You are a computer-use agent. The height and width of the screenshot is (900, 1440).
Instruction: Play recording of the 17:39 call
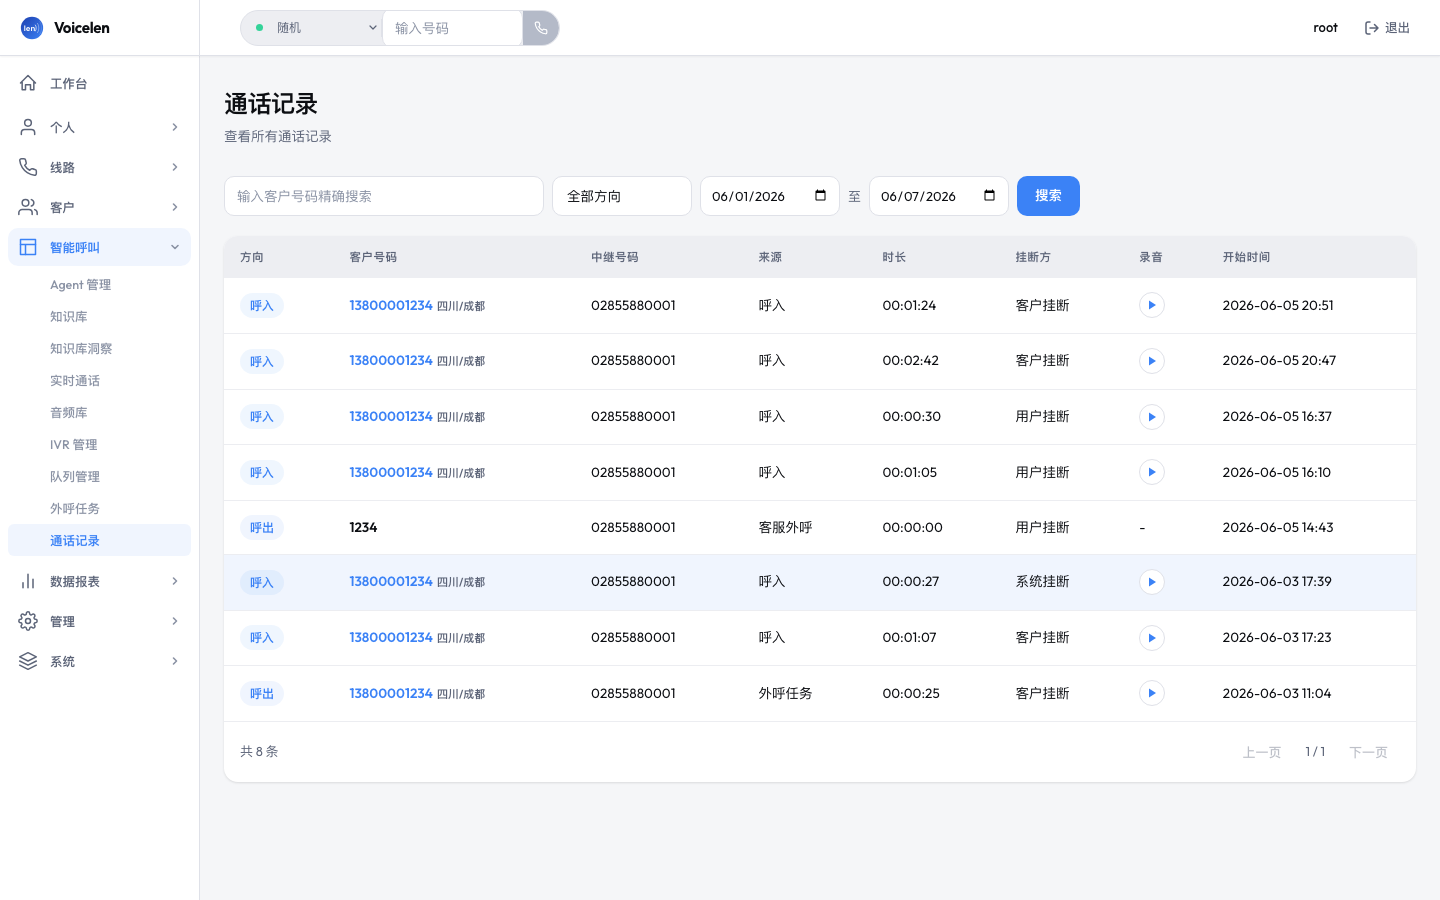(1152, 582)
